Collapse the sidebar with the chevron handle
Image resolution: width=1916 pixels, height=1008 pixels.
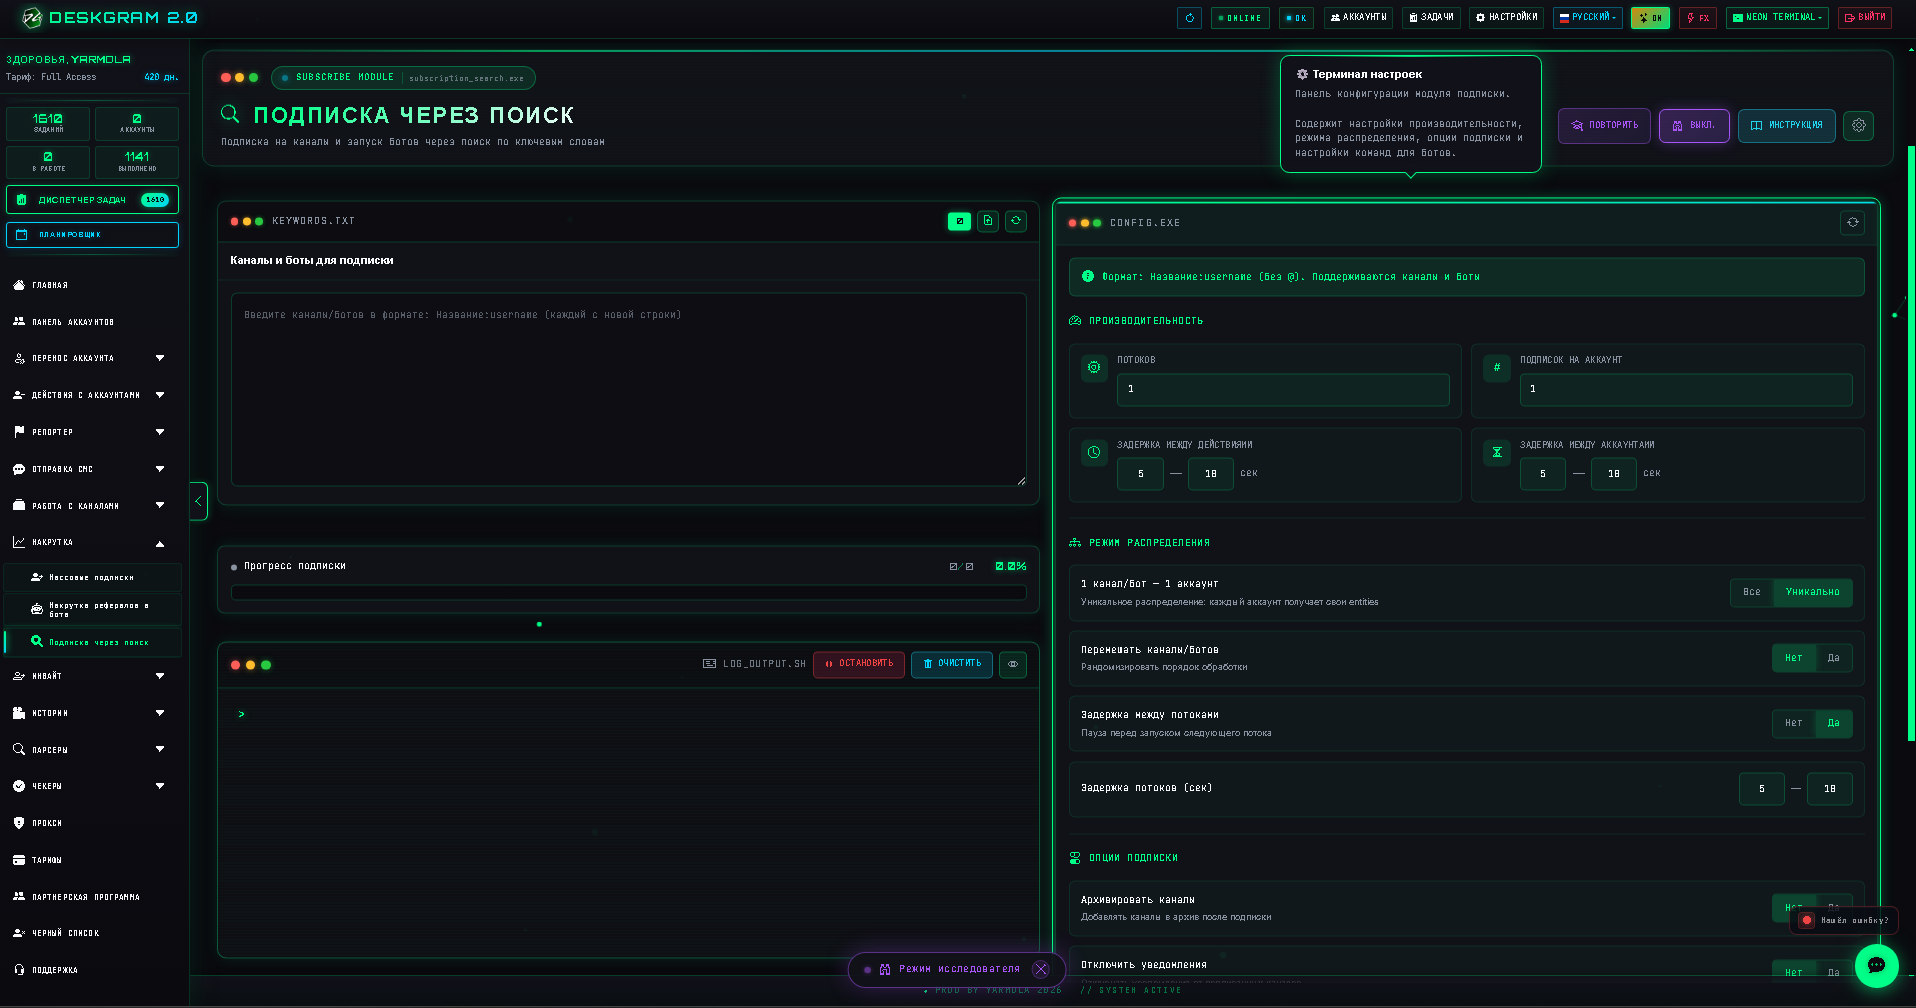pos(199,501)
